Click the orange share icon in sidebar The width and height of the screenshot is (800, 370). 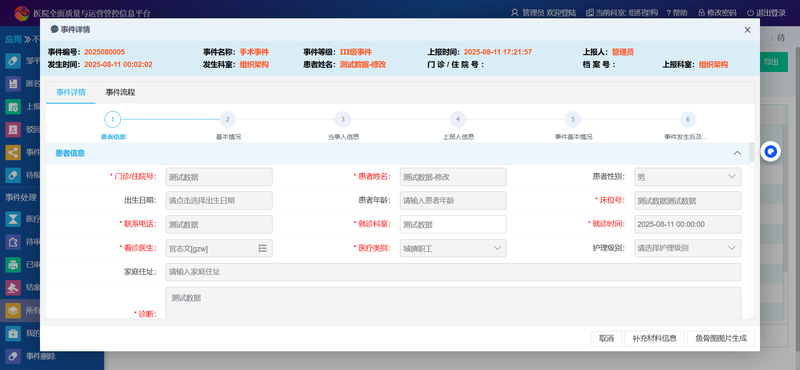click(13, 152)
